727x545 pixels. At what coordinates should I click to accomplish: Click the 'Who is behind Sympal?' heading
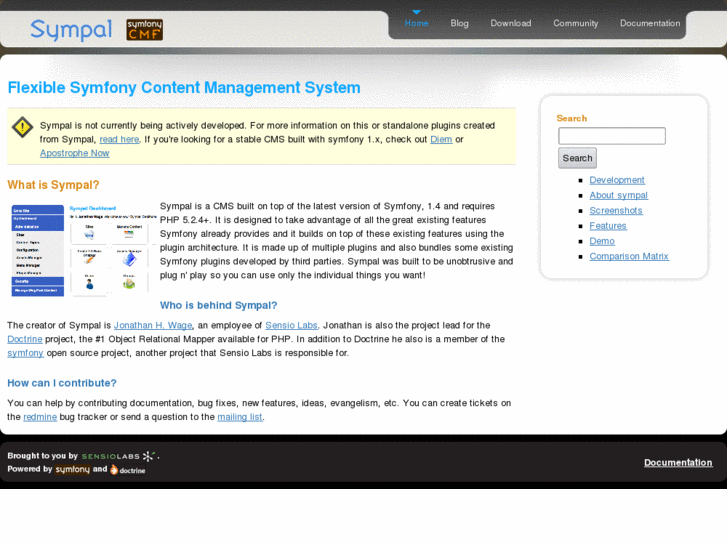tap(218, 306)
